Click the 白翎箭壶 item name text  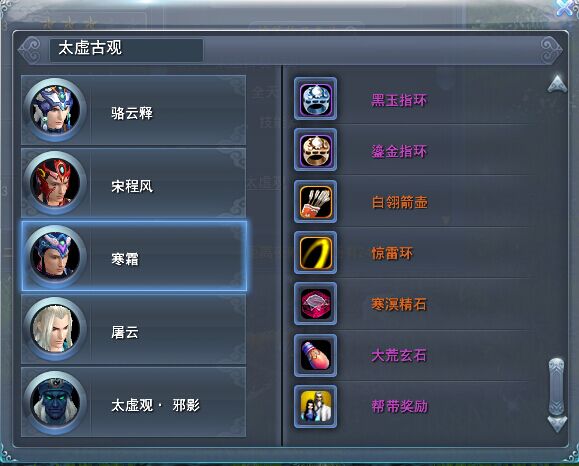click(x=399, y=202)
